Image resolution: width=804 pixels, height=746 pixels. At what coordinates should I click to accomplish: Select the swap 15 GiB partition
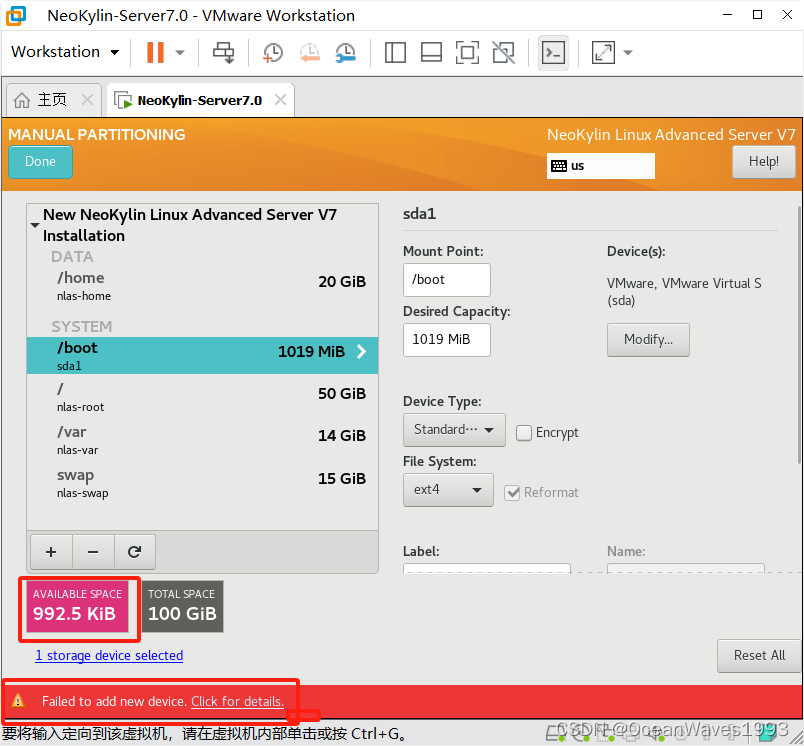click(x=202, y=483)
